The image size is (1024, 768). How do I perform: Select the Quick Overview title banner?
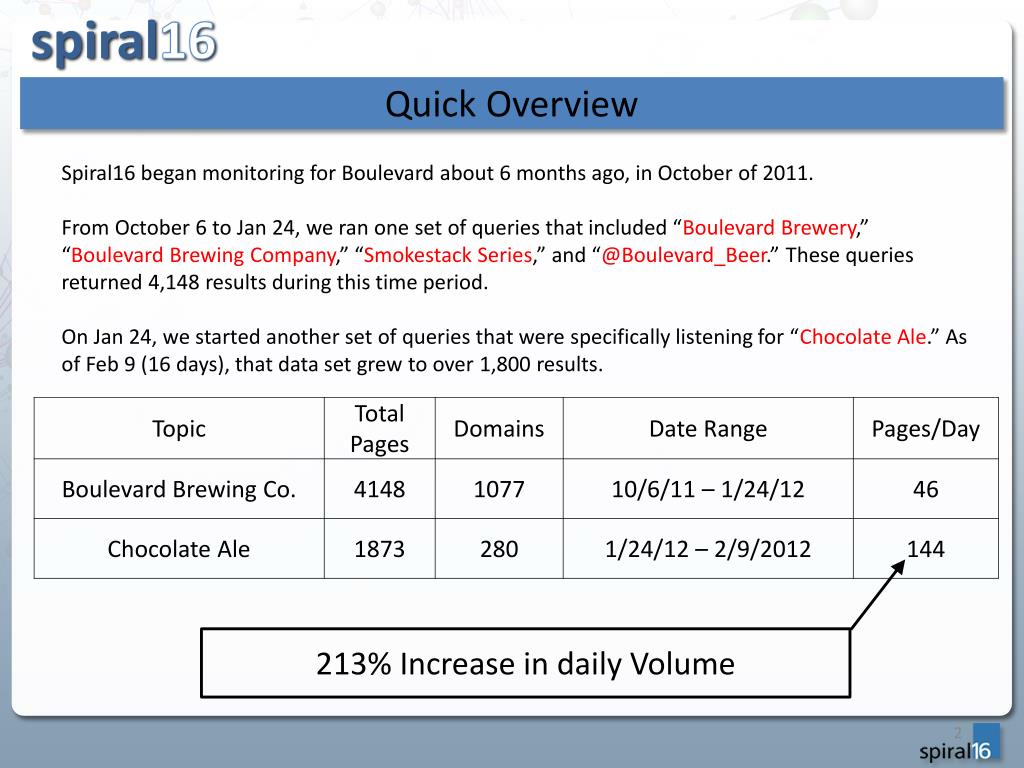[x=511, y=103]
